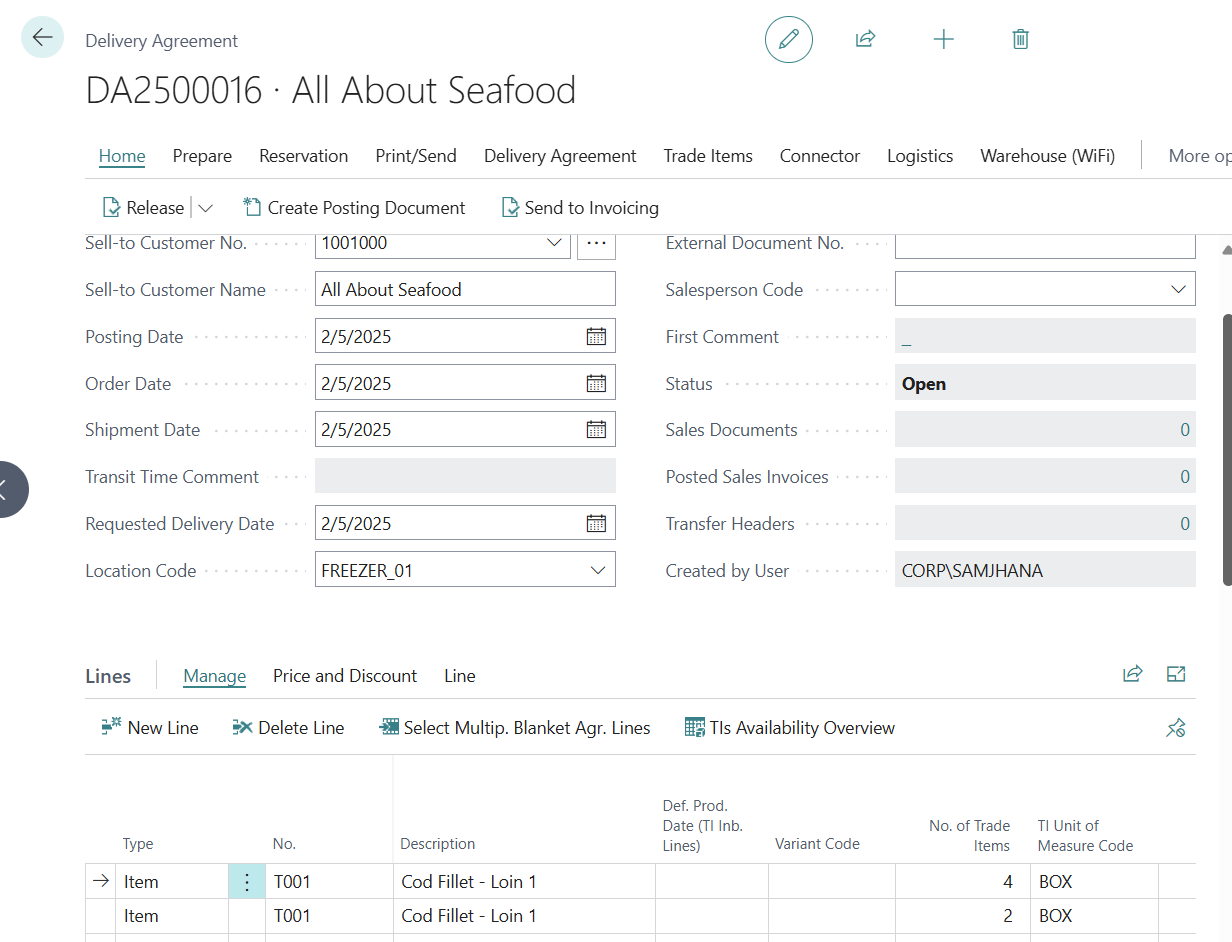Click the pin icon in Lines toolbar

pyautogui.click(x=1176, y=728)
